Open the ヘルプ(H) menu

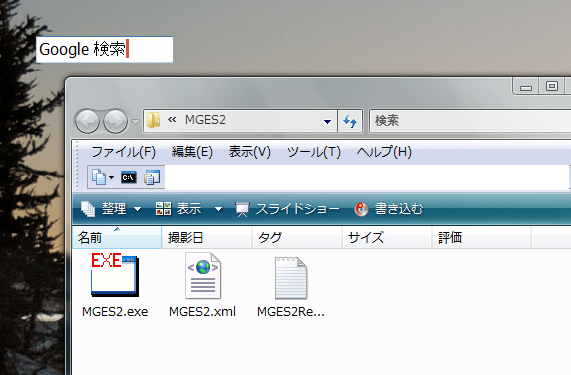[384, 152]
